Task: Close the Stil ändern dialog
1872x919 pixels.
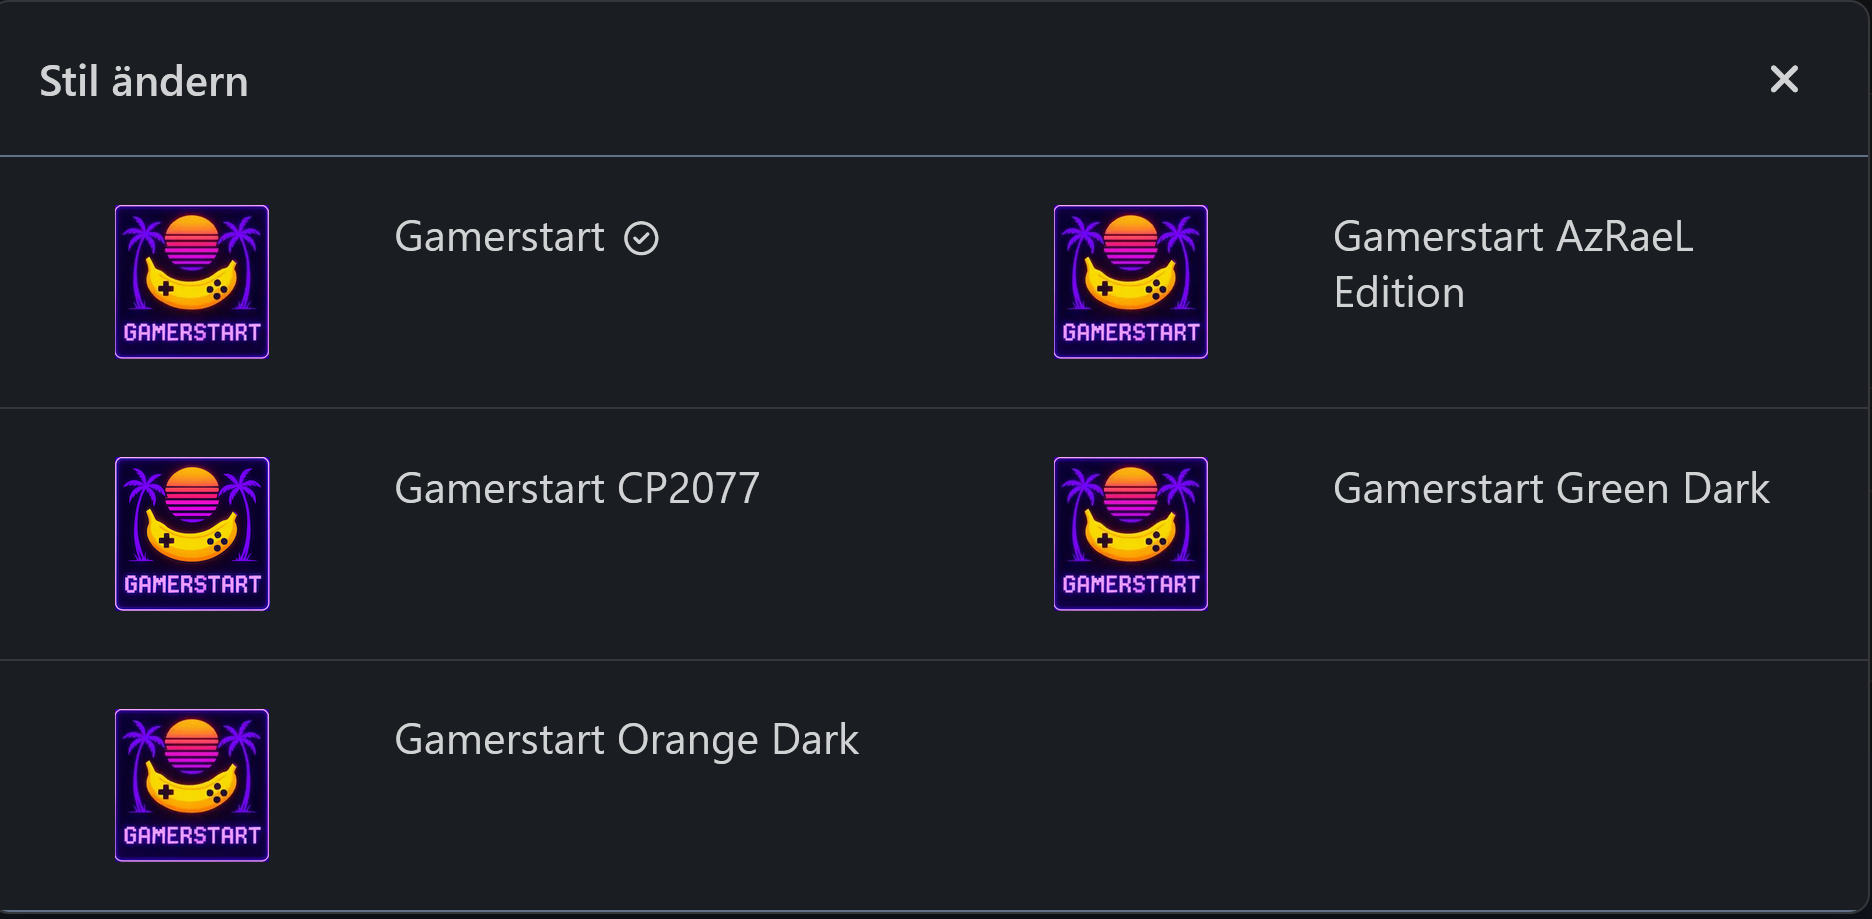Action: tap(1784, 79)
